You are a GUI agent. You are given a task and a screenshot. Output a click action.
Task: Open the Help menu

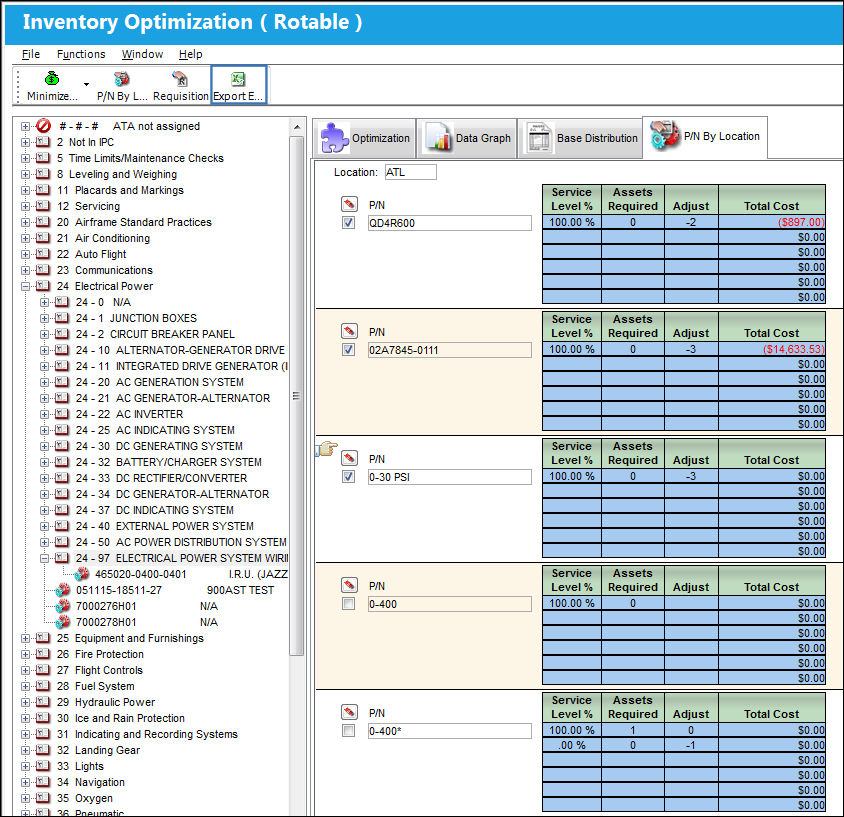[x=191, y=54]
